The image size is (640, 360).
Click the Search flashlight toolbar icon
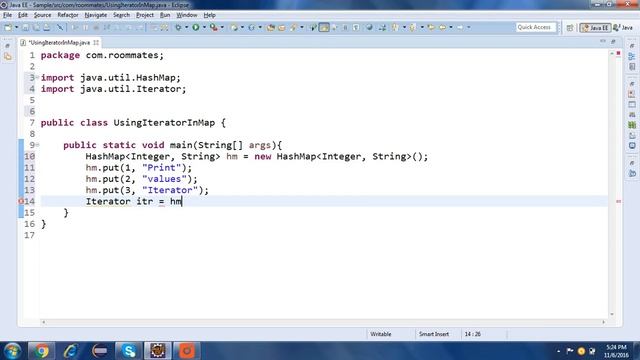click(293, 27)
